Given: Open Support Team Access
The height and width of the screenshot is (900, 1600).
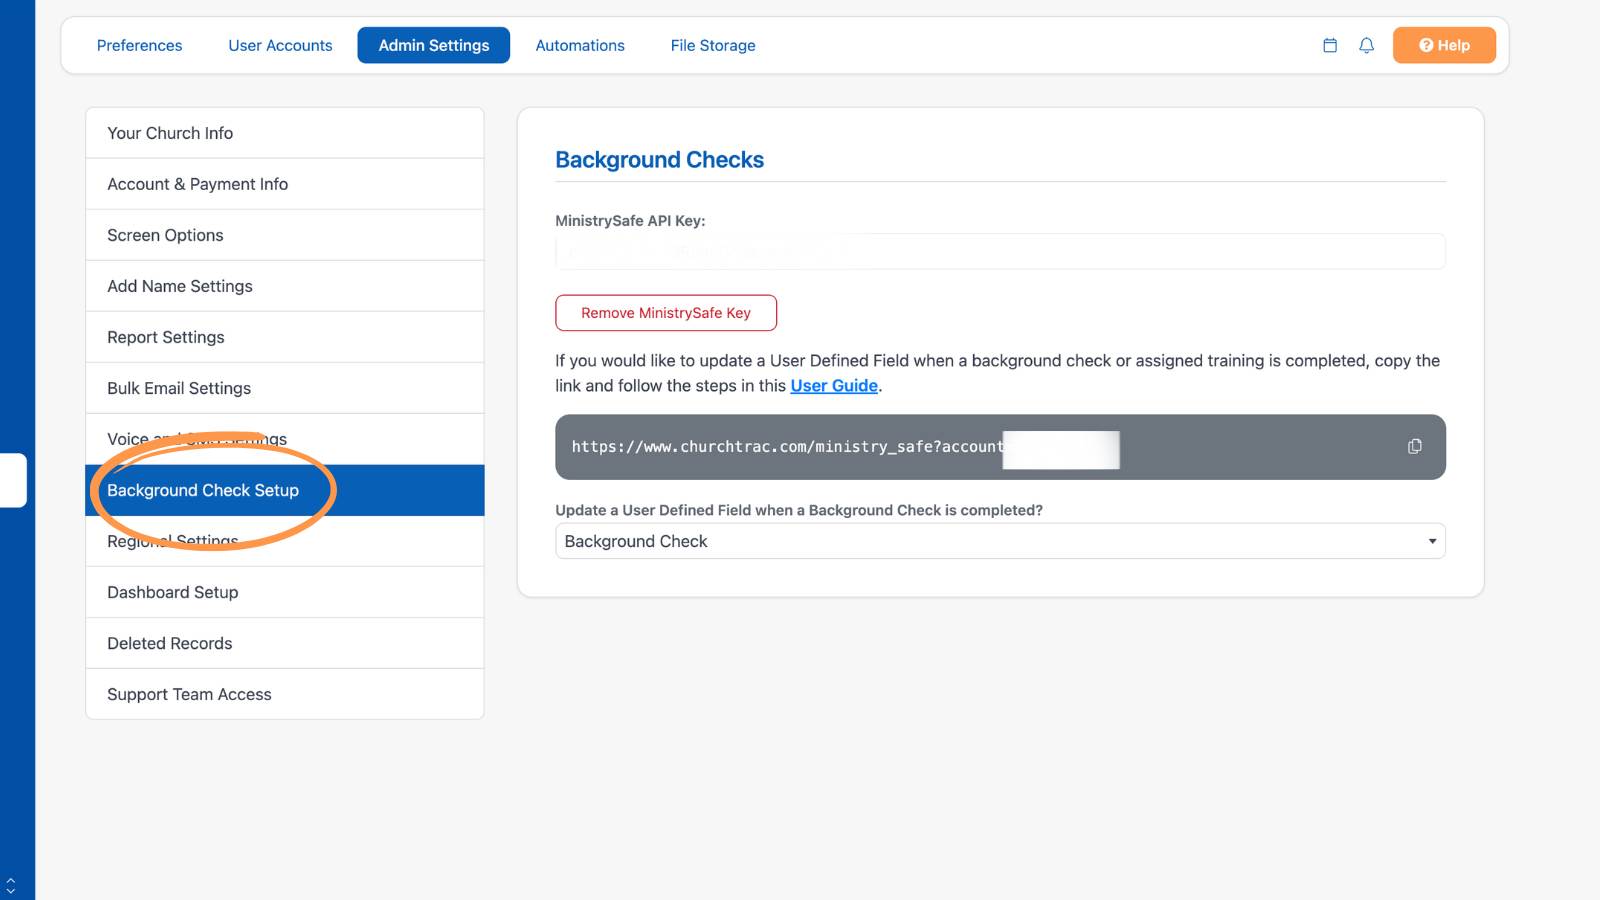Looking at the screenshot, I should click(285, 694).
